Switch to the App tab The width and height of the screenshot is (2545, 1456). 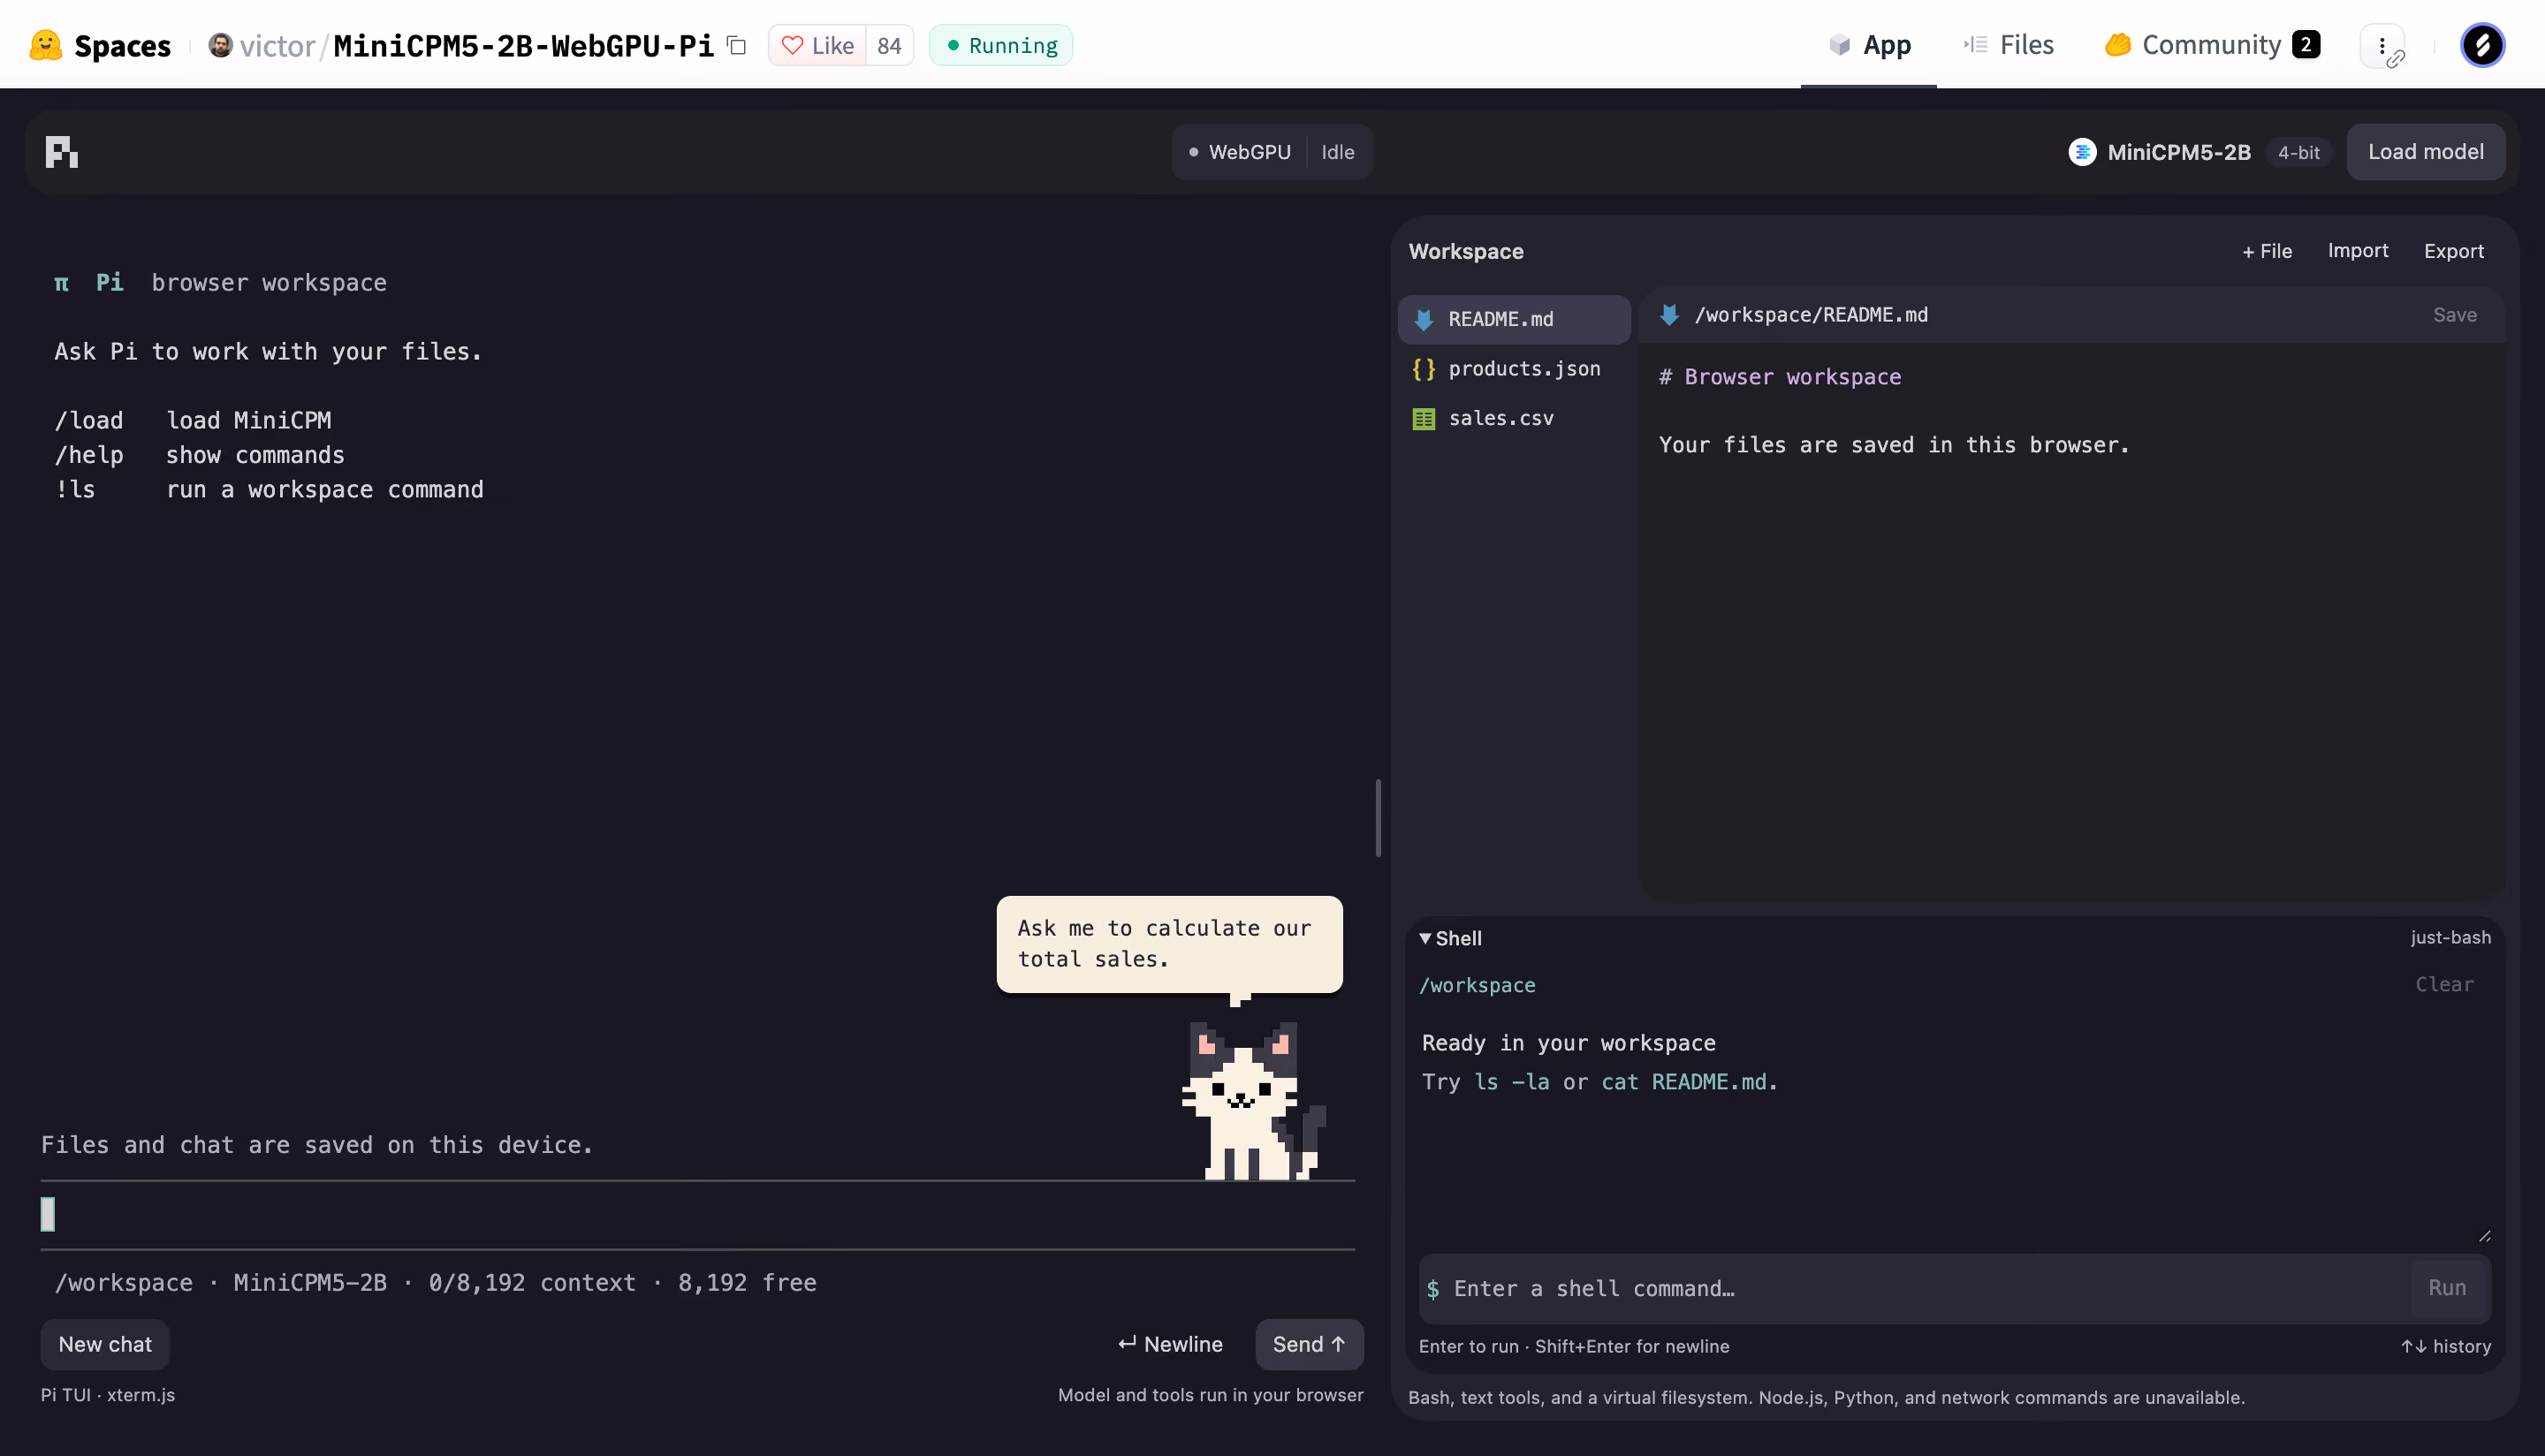pos(1869,45)
